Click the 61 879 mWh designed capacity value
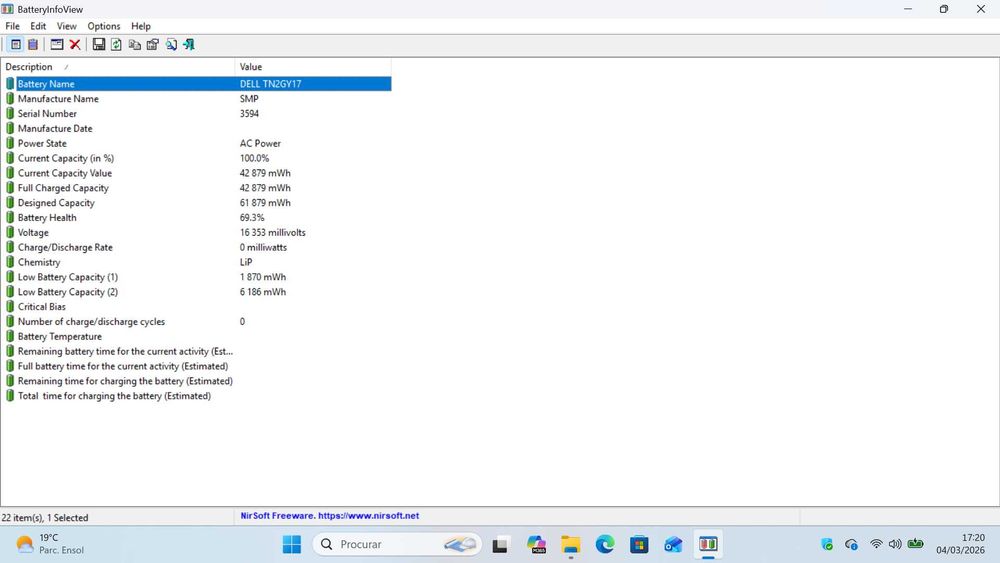1000x563 pixels. coord(265,203)
